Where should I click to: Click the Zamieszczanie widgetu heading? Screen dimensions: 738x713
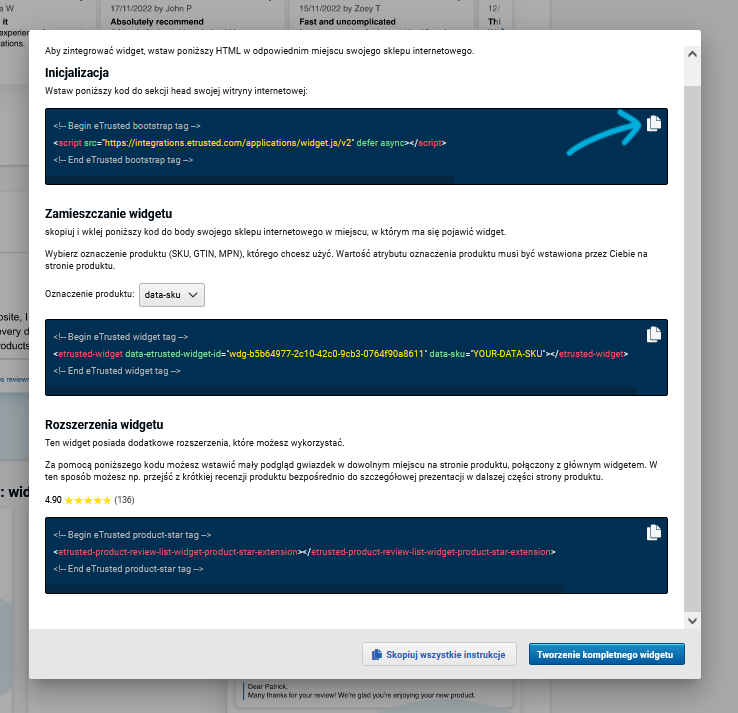108,214
